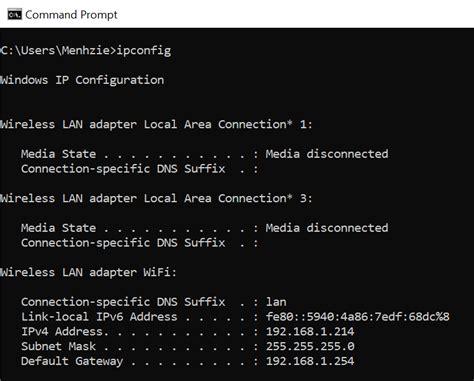Click the Wireless LAN adapter WiFi heading

(x=88, y=272)
